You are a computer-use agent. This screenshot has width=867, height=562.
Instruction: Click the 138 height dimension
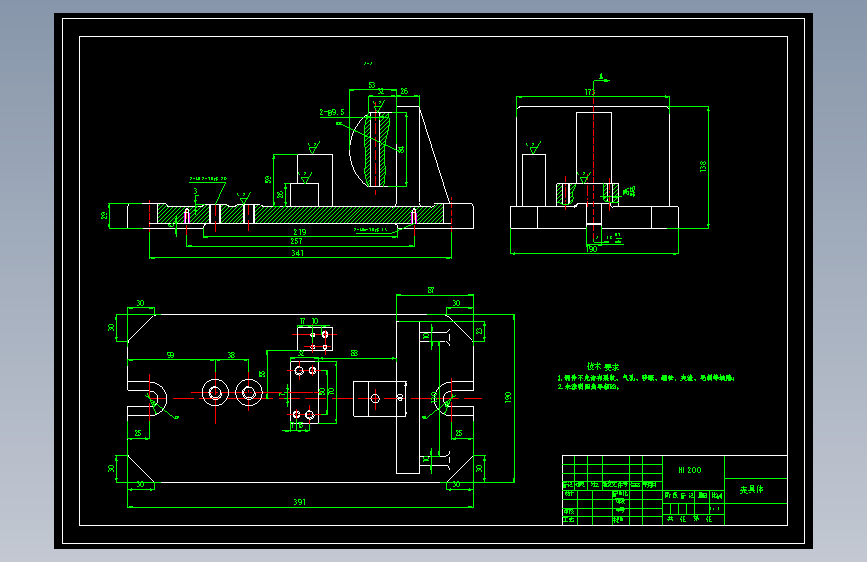pyautogui.click(x=703, y=166)
